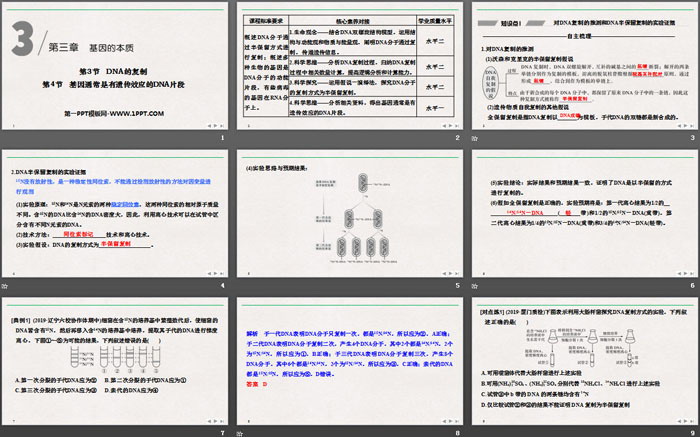This screenshot has width=700, height=437.
Task: Click the red 半保留复制 answer on slide 4
Action: [x=116, y=244]
